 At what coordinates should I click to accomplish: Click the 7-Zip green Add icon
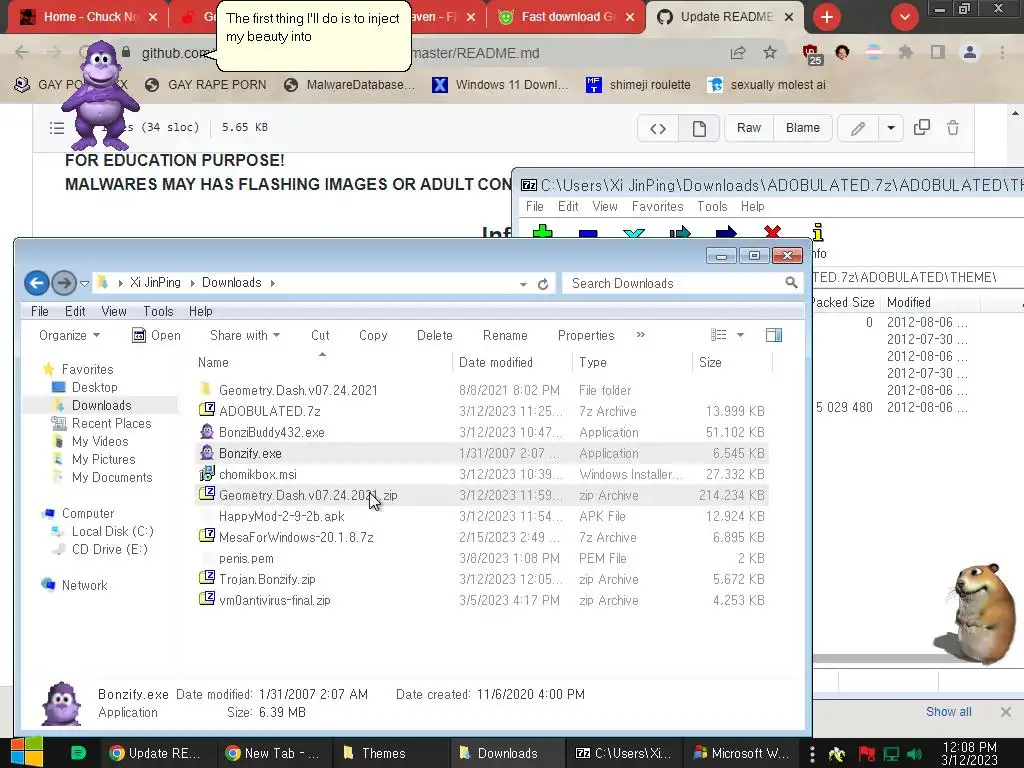point(543,231)
